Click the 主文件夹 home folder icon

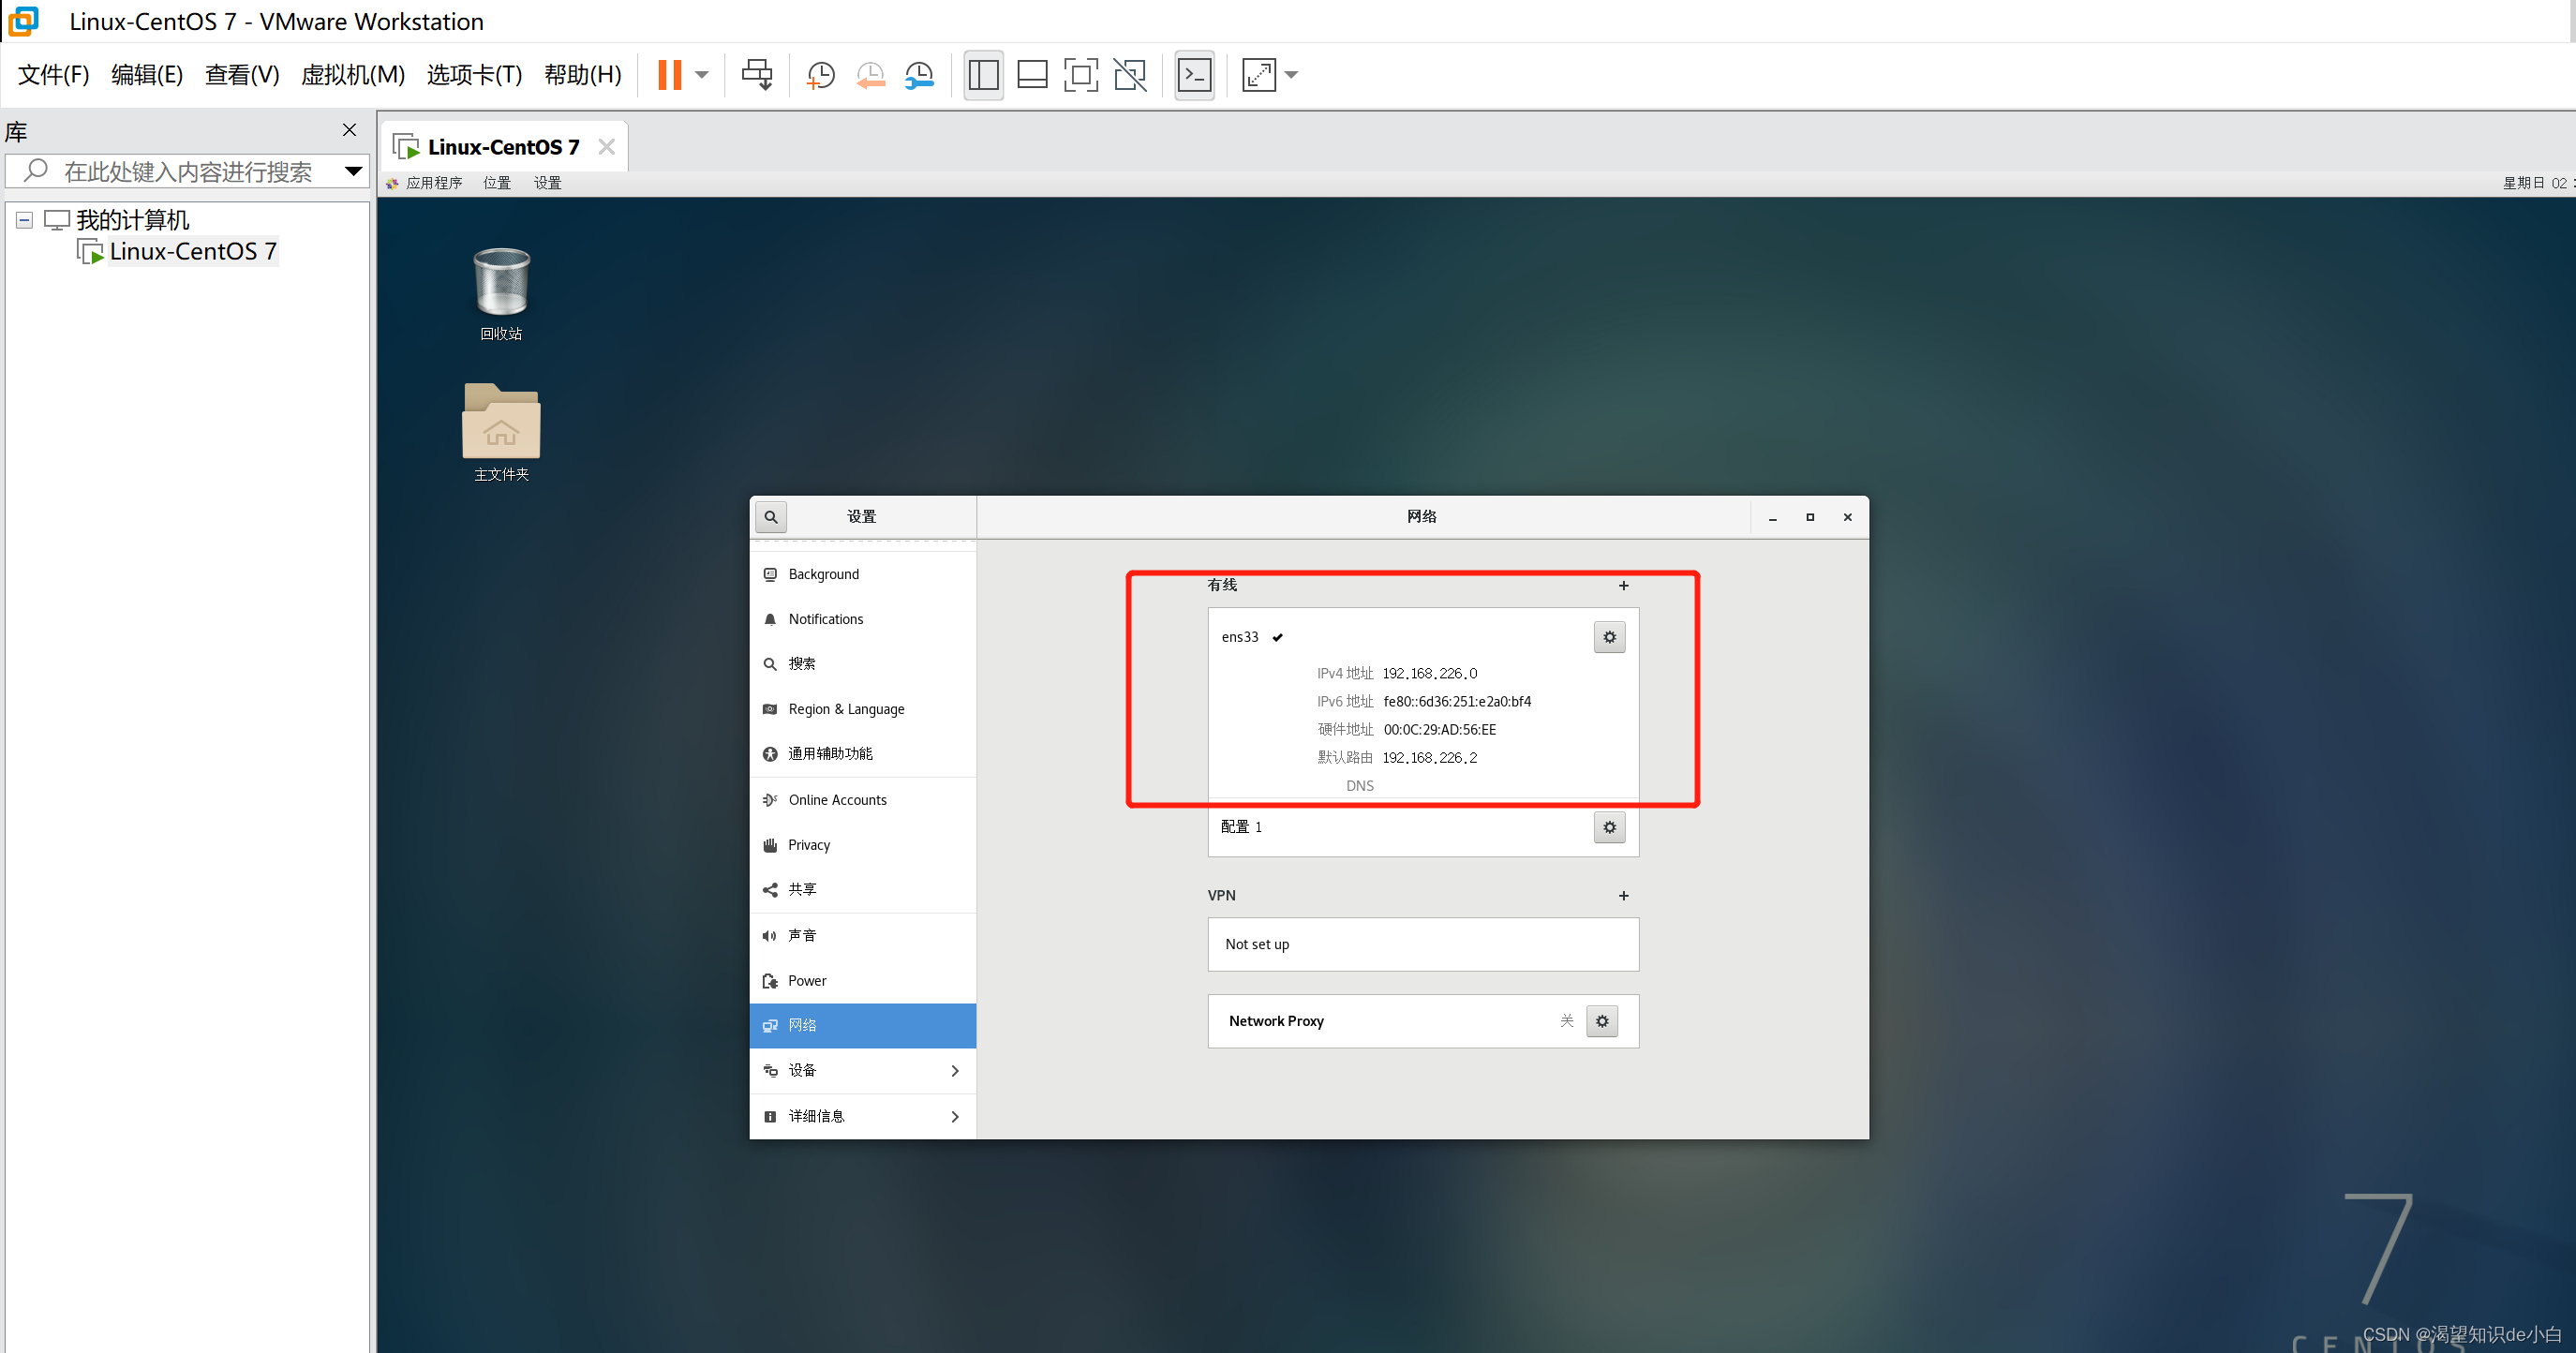click(x=501, y=432)
